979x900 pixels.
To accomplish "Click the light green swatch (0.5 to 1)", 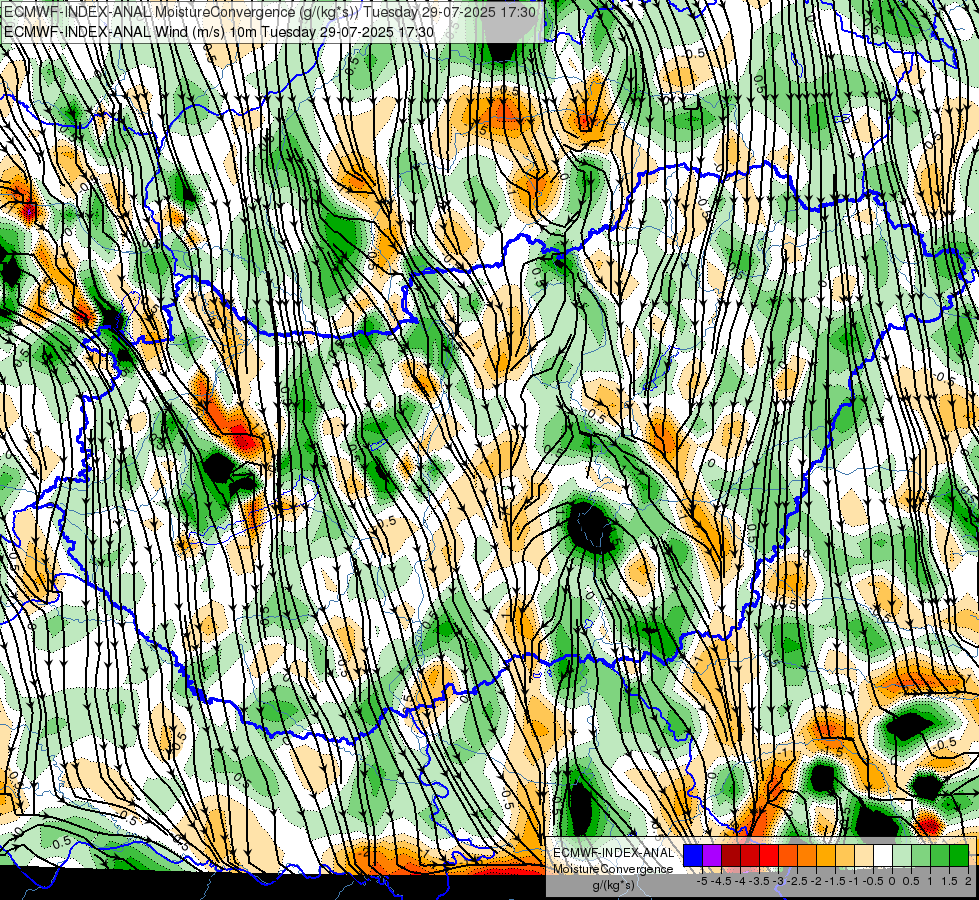I will tap(922, 856).
